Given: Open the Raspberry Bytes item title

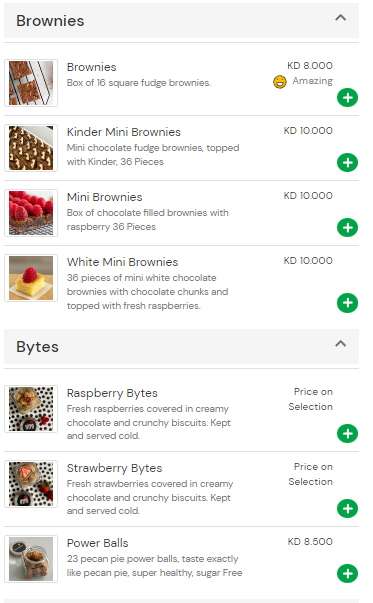Looking at the screenshot, I should coord(112,393).
